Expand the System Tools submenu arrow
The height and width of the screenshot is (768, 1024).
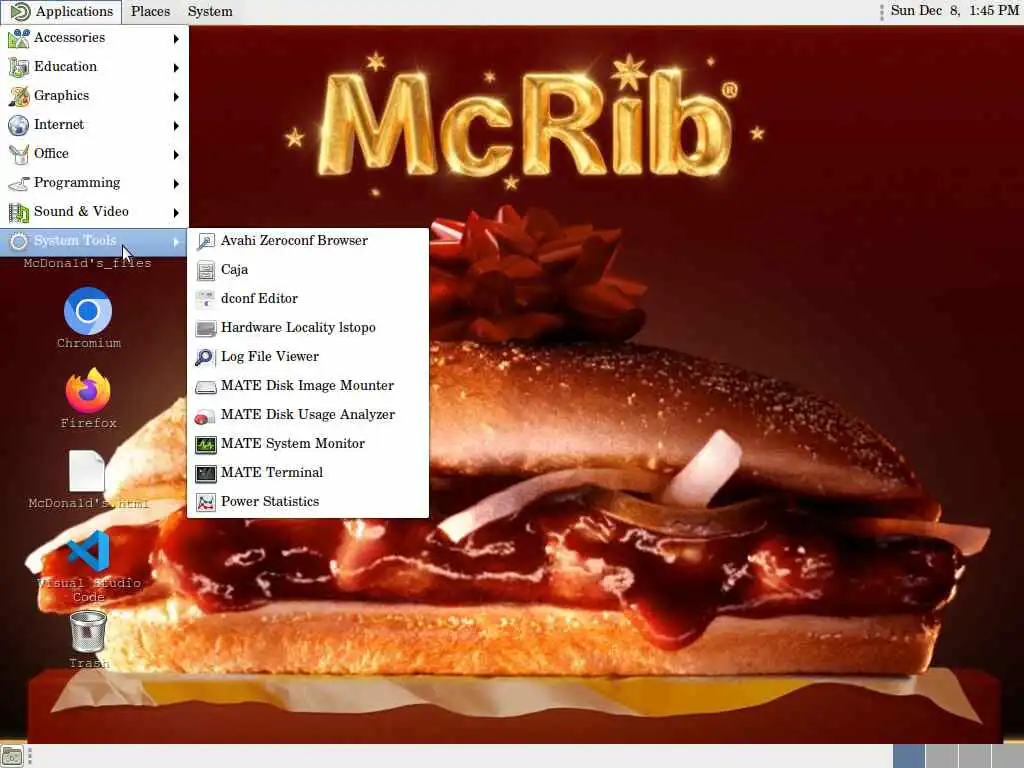[176, 242]
